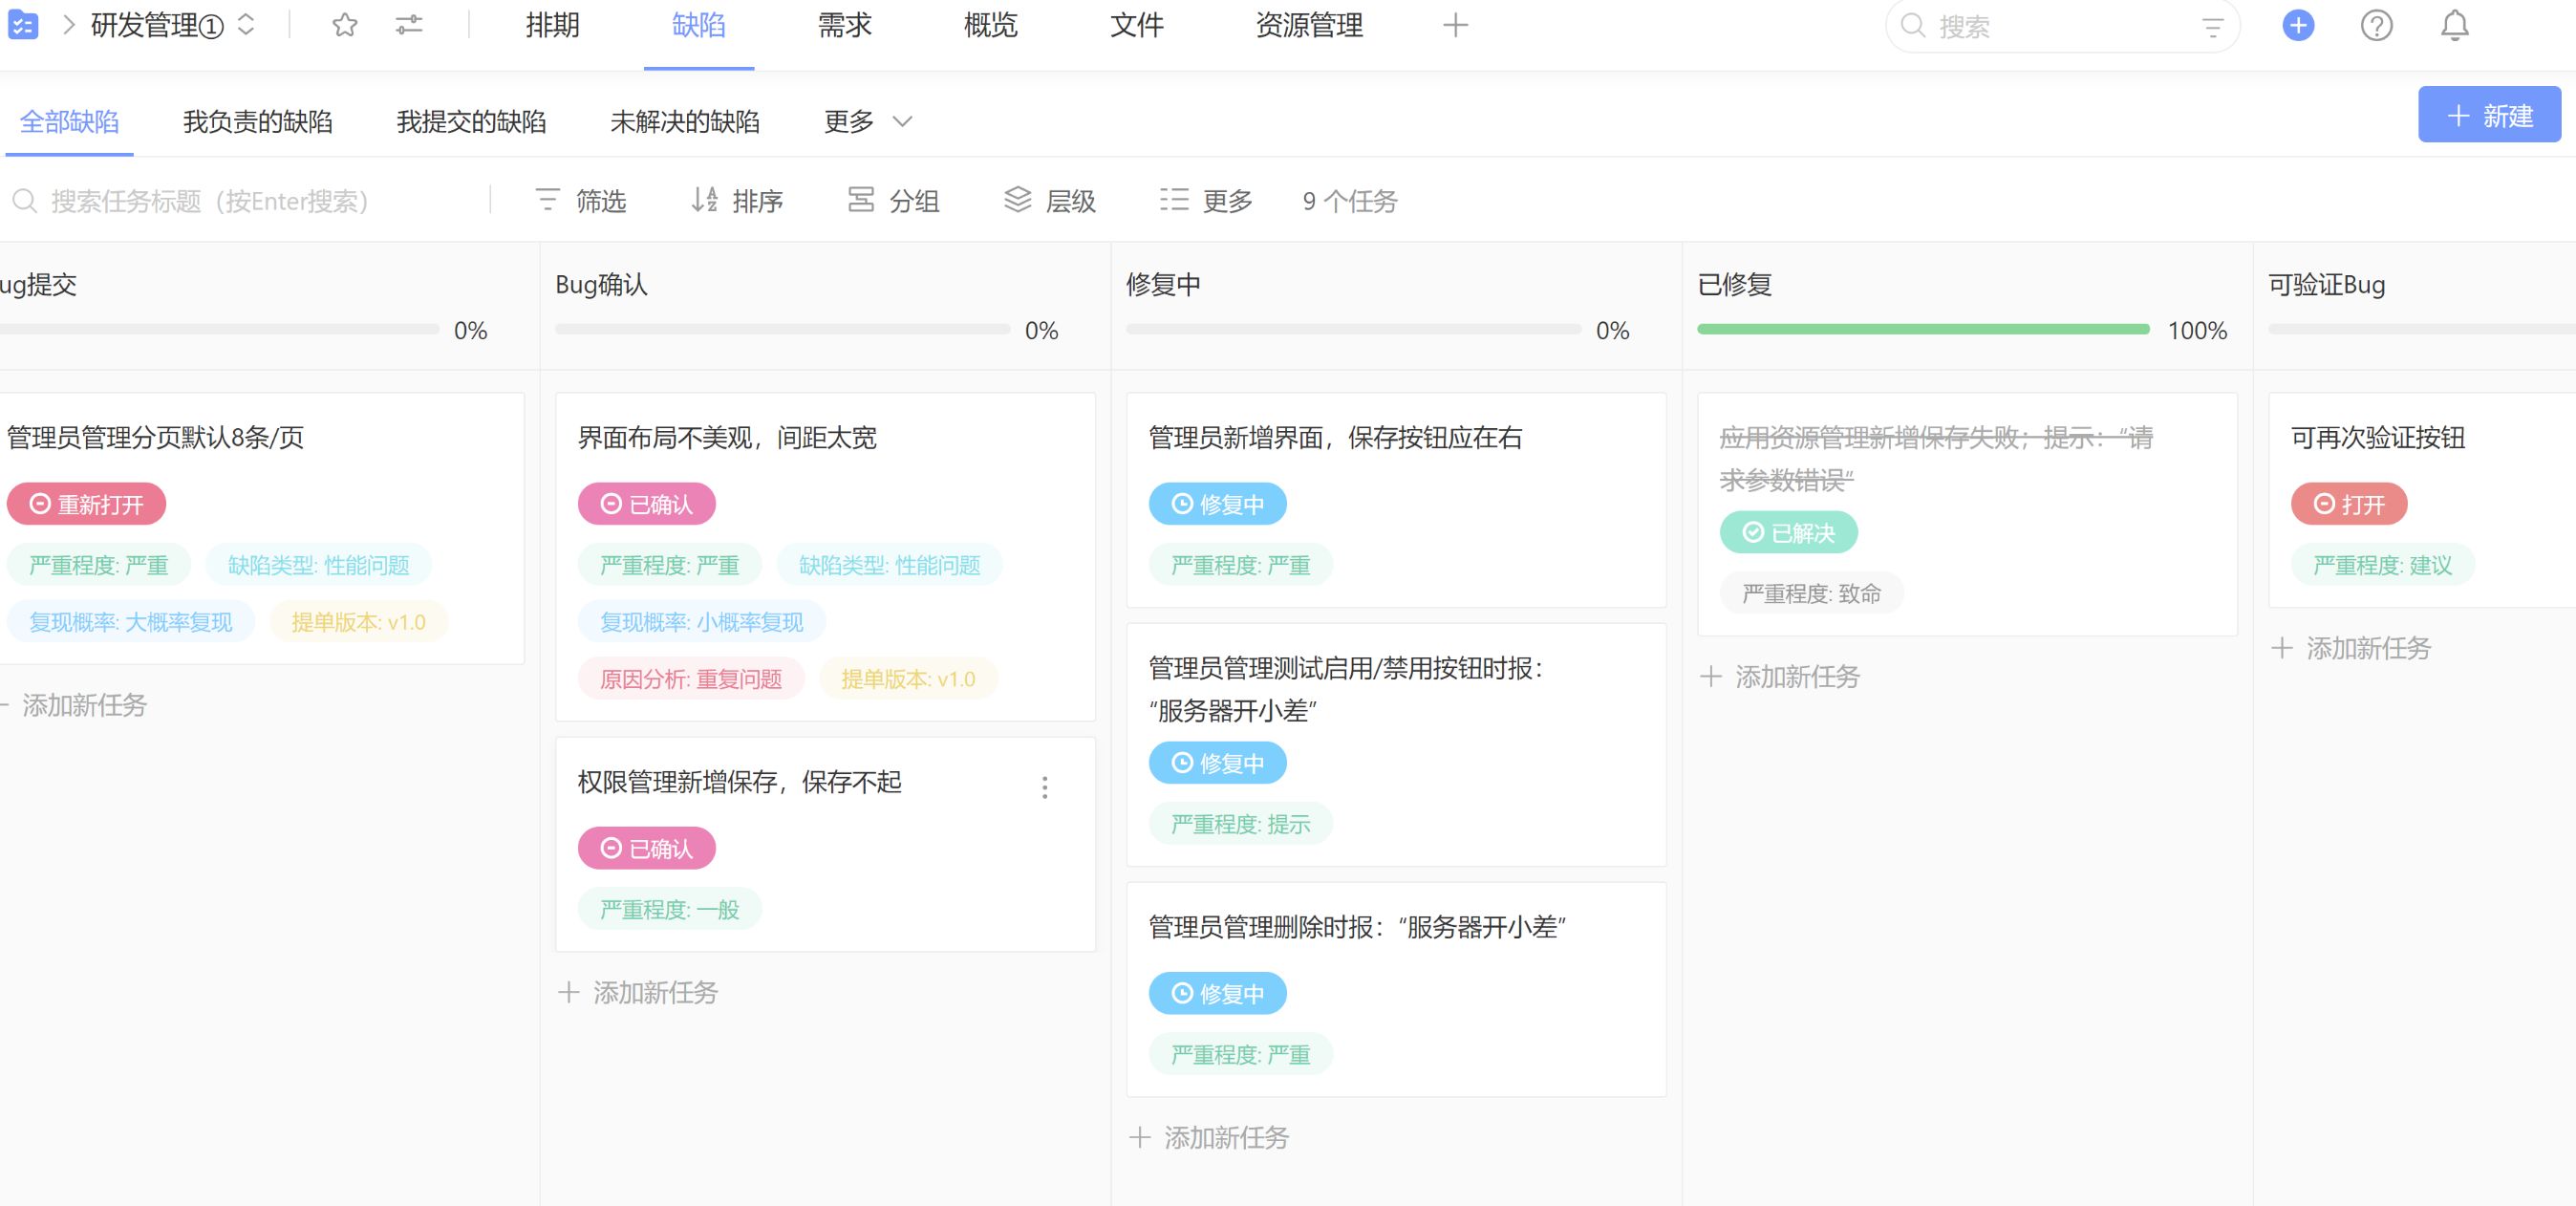Toggle 修复中 status on 管理员新增界面 card
This screenshot has height=1206, width=2576.
(1217, 504)
